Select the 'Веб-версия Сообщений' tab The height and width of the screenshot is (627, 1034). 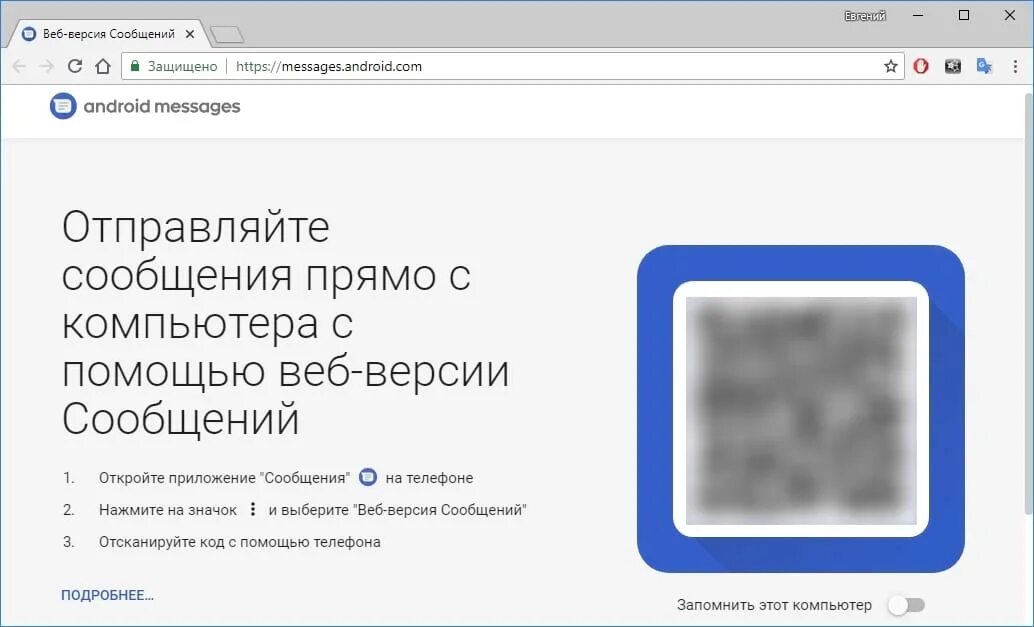tap(108, 34)
